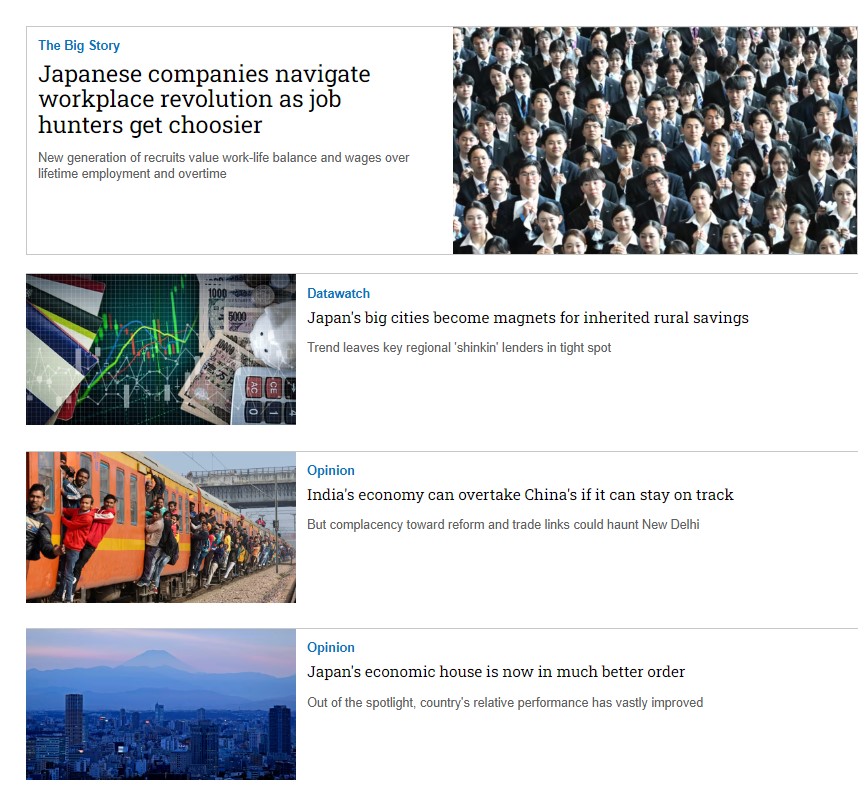
Task: Select the Opinion label above Japan's economic house
Action: pyautogui.click(x=331, y=647)
